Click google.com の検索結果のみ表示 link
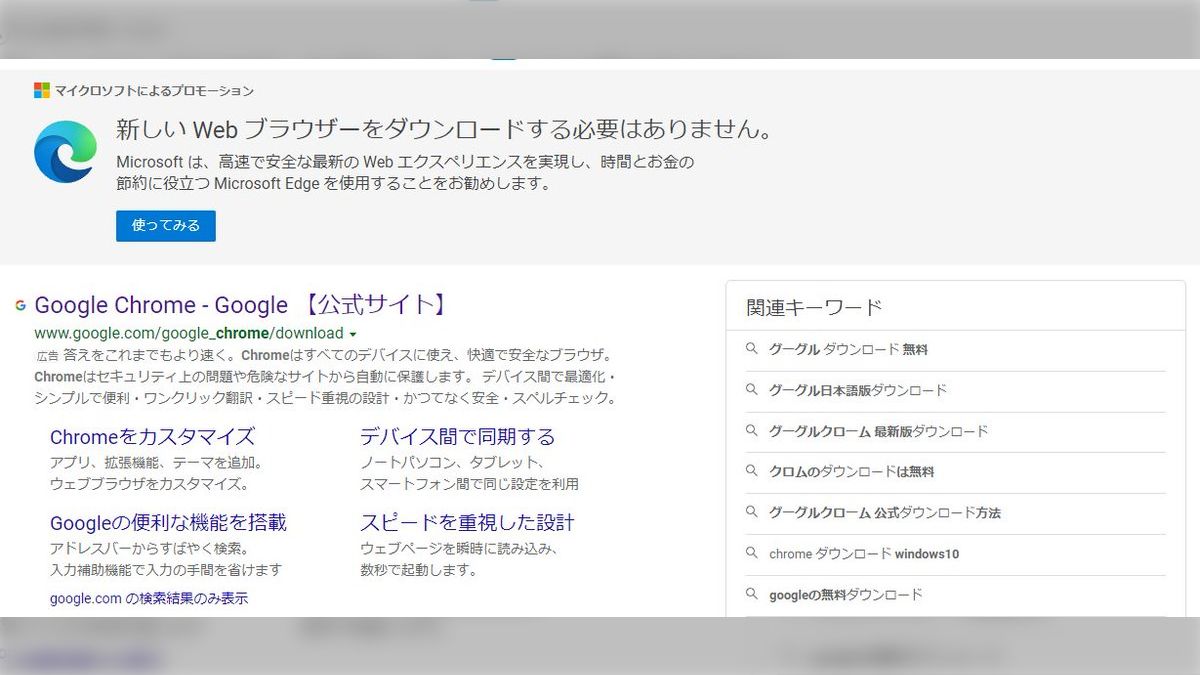The width and height of the screenshot is (1200, 675). pos(149,598)
